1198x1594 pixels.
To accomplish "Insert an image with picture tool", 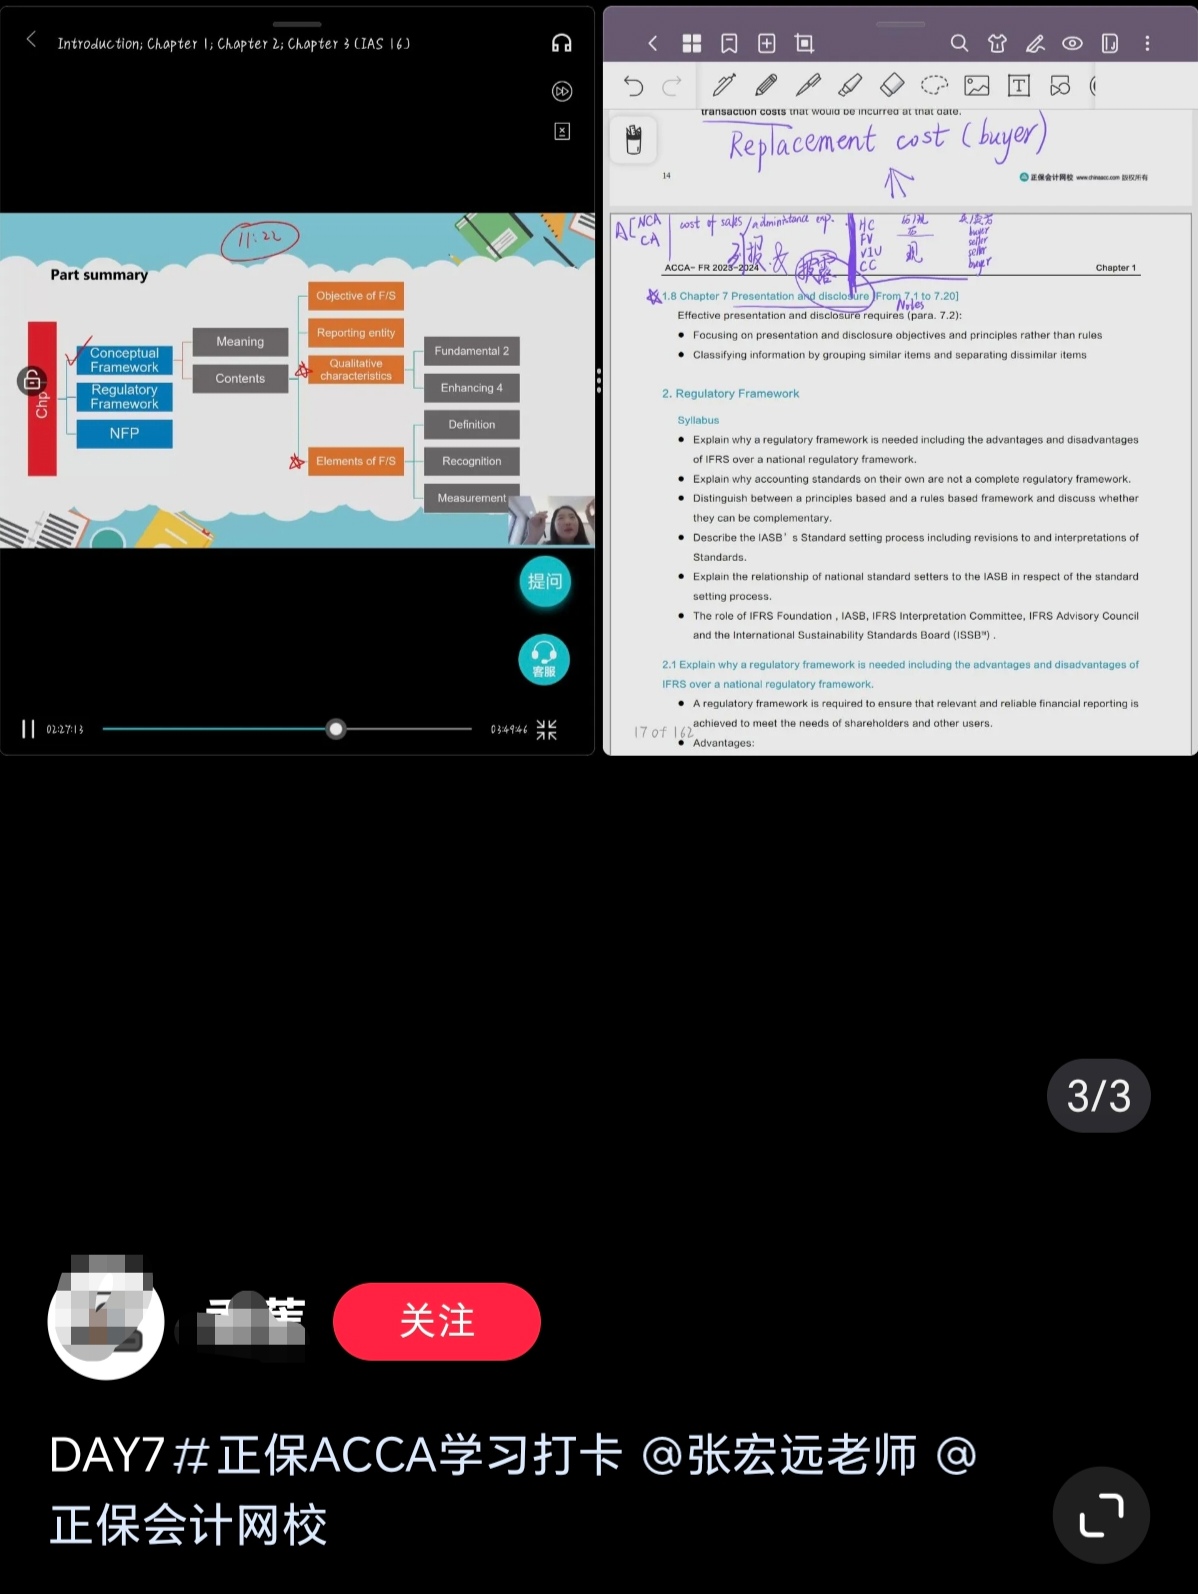I will pyautogui.click(x=976, y=86).
